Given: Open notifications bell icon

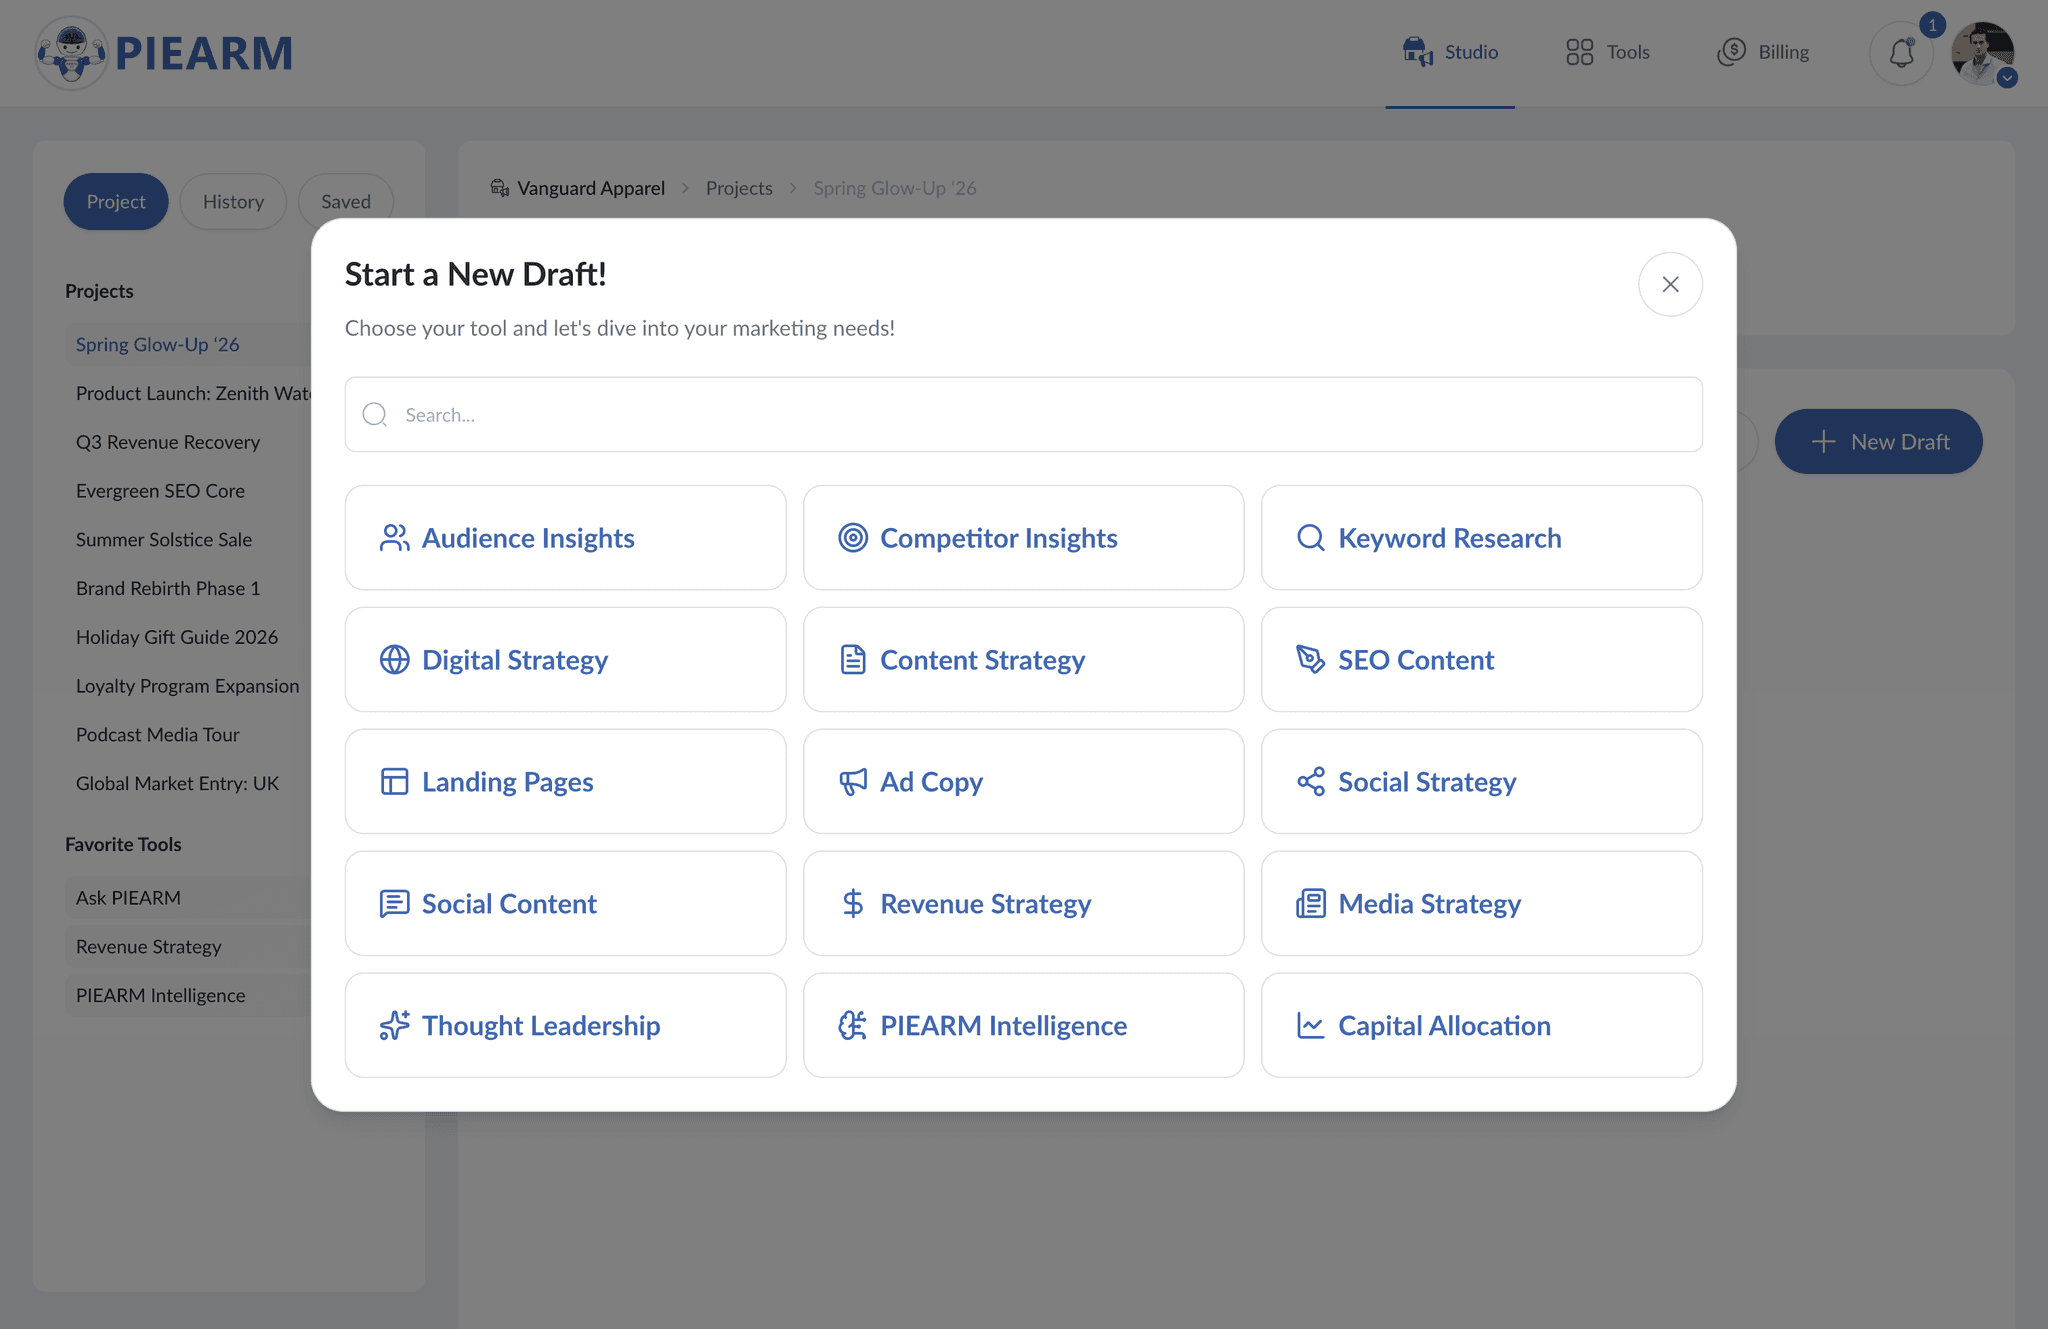Looking at the screenshot, I should pos(1902,53).
